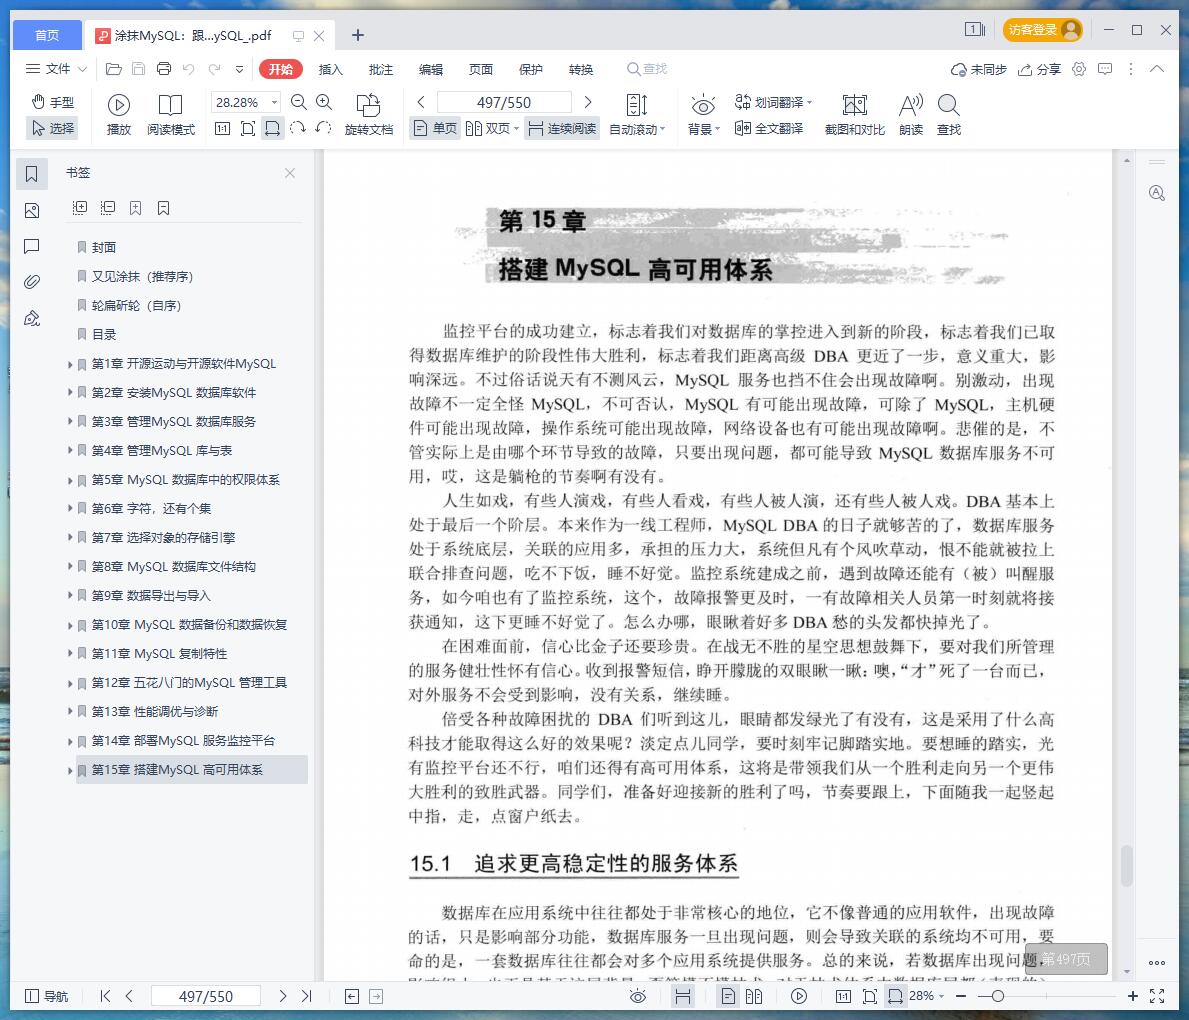Click the 旋转文档 rotate document tool

(x=369, y=115)
